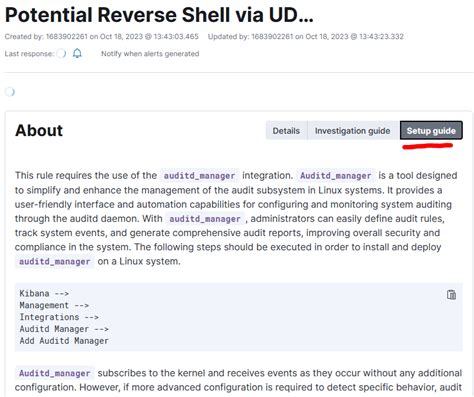
Task: Click the Potential Reverse Shell rule title
Action: click(x=159, y=15)
